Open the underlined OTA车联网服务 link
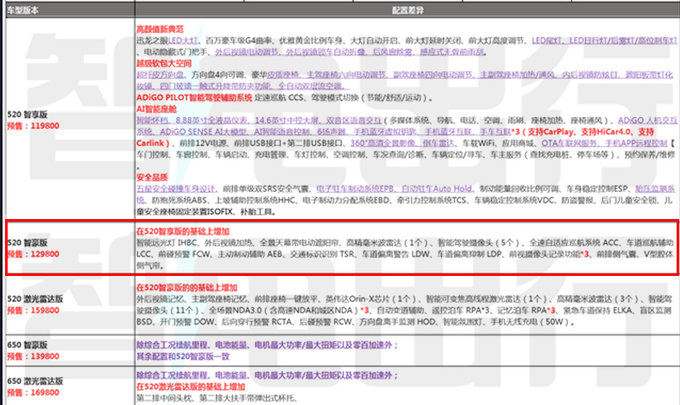The height and width of the screenshot is (405, 680). (x=569, y=143)
